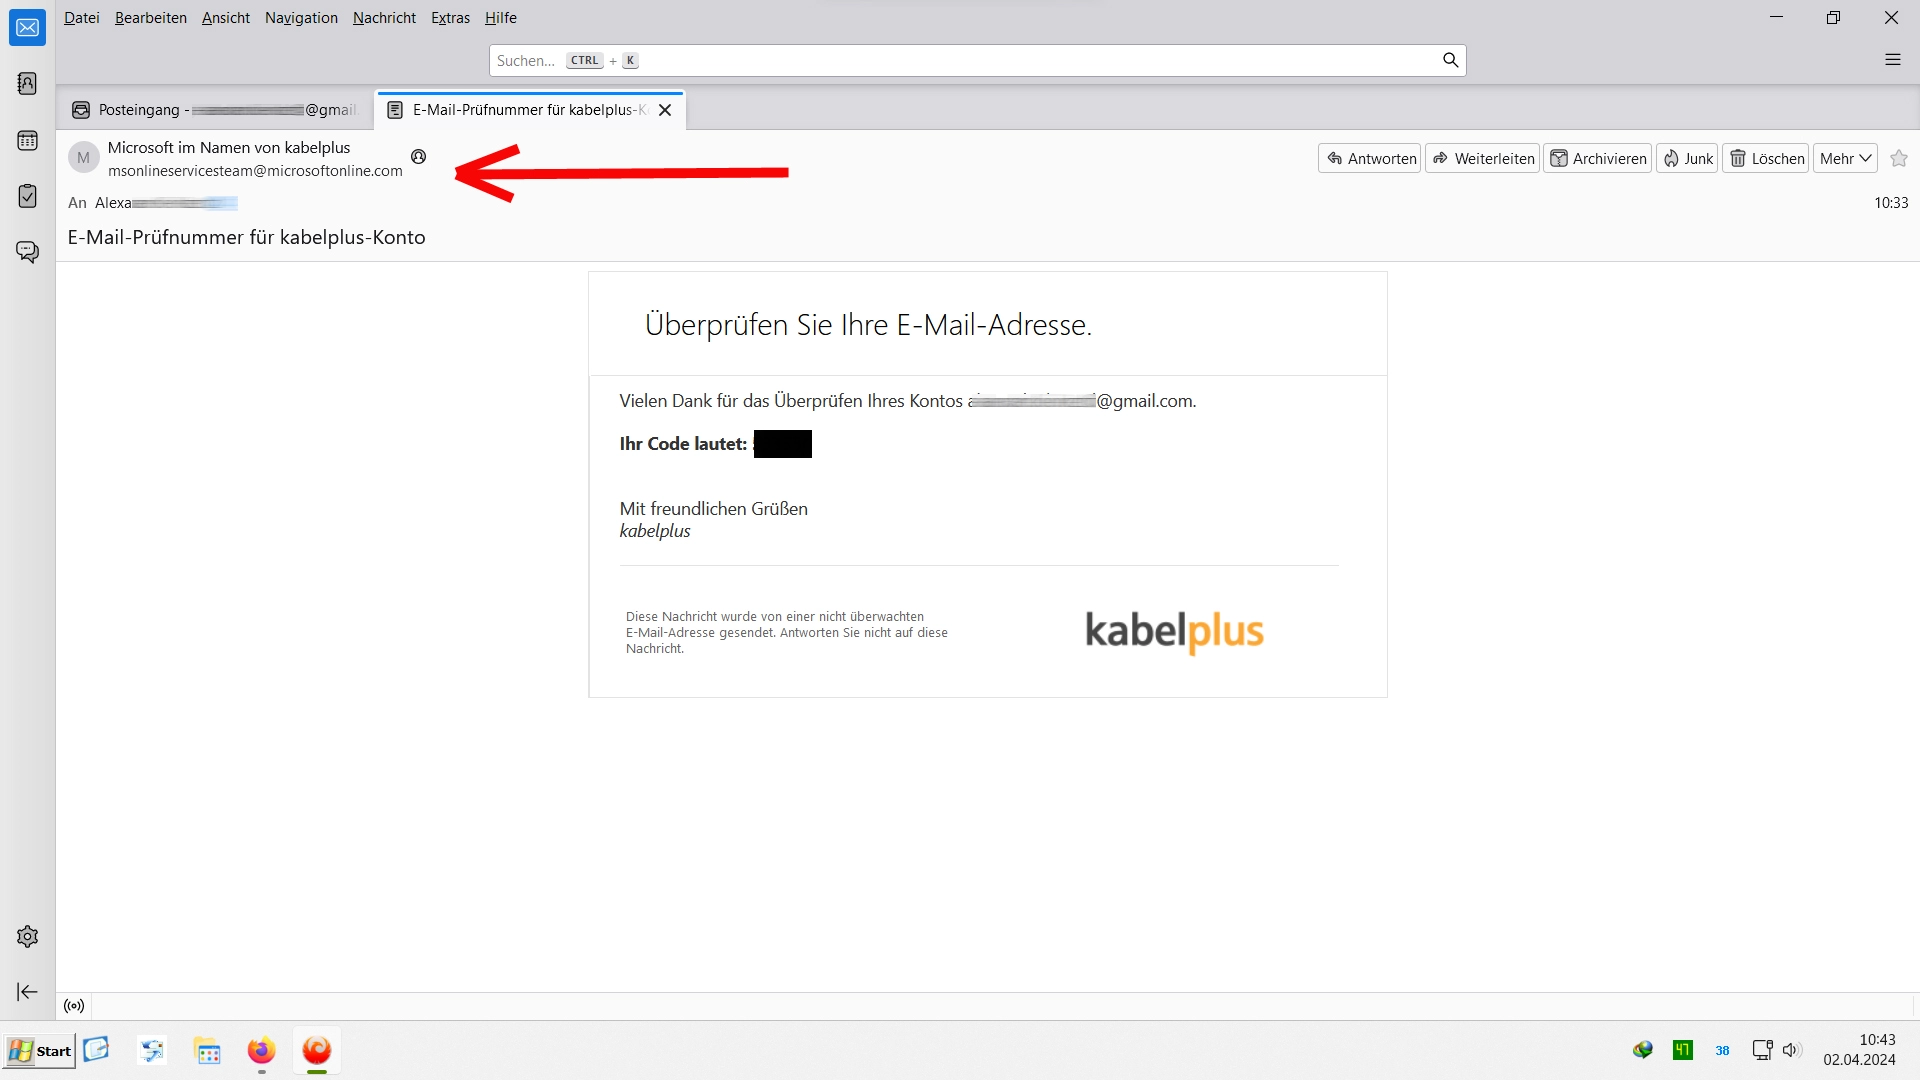Screen dimensions: 1920x1080
Task: Open the Thunderbird app menu
Action: 1892,60
